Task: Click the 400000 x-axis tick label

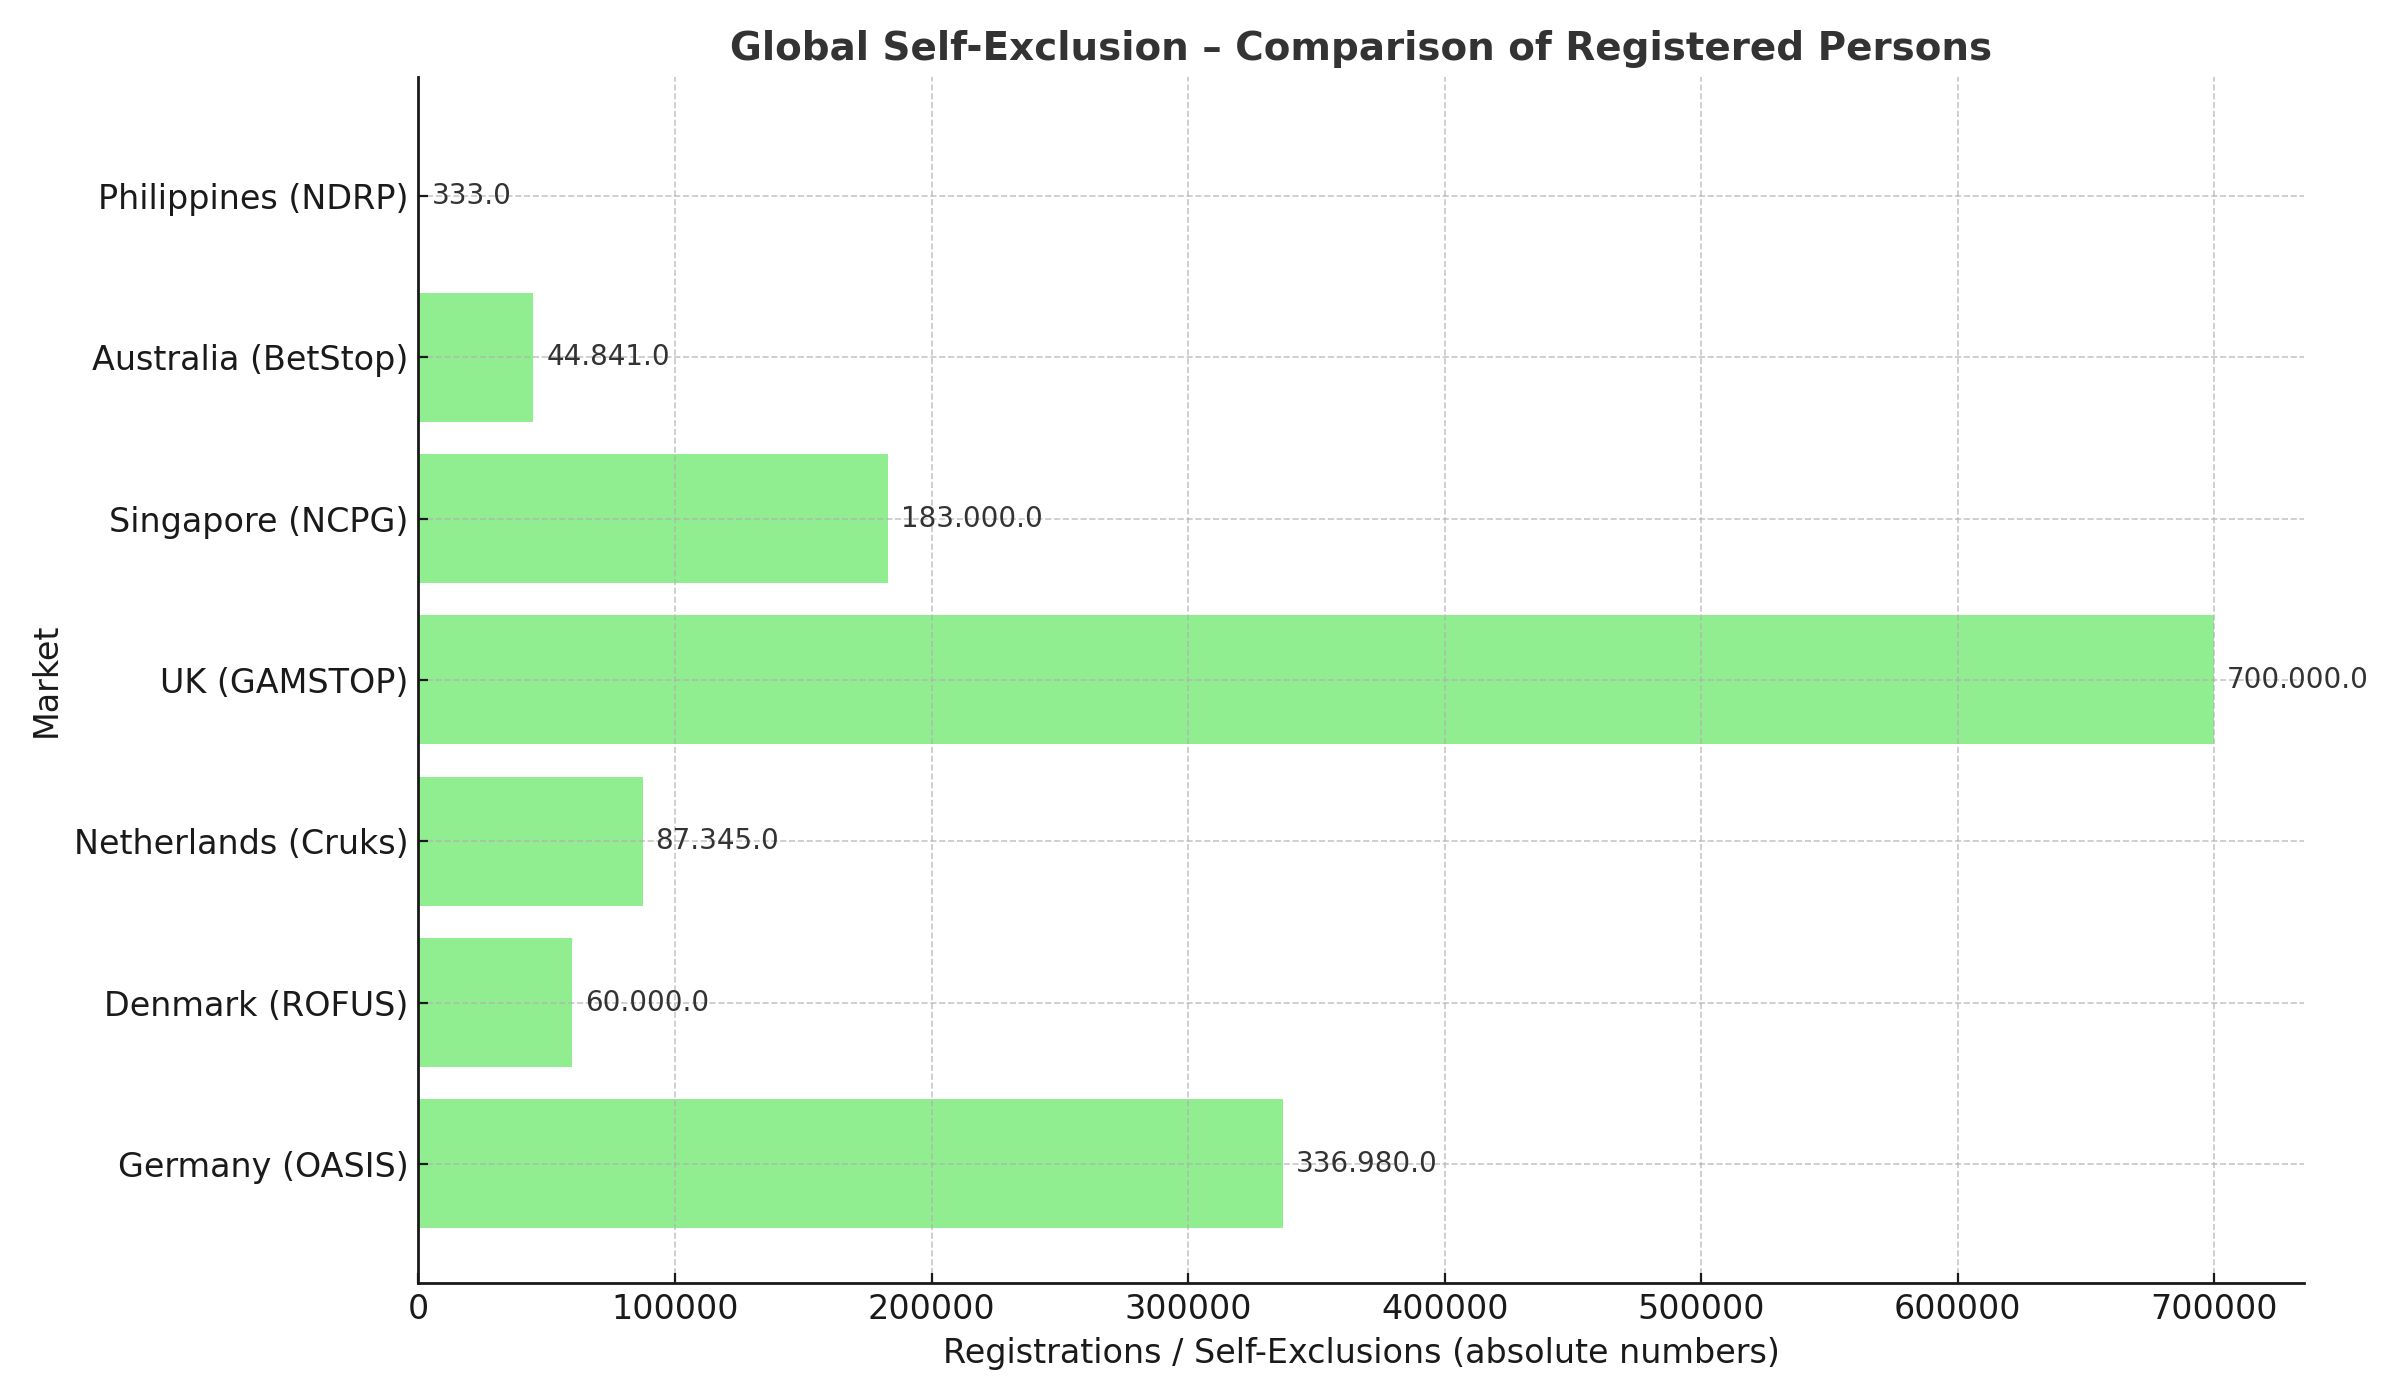Action: [x=1444, y=1307]
